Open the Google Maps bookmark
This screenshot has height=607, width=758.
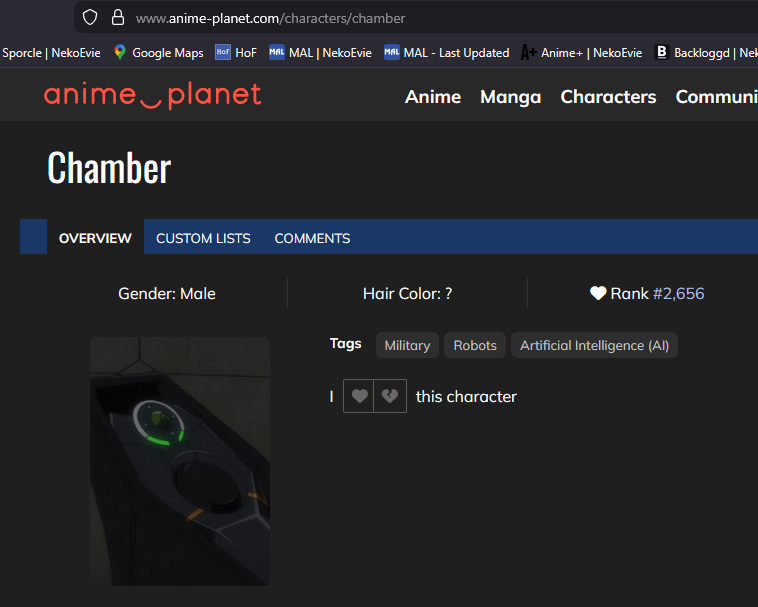click(159, 53)
